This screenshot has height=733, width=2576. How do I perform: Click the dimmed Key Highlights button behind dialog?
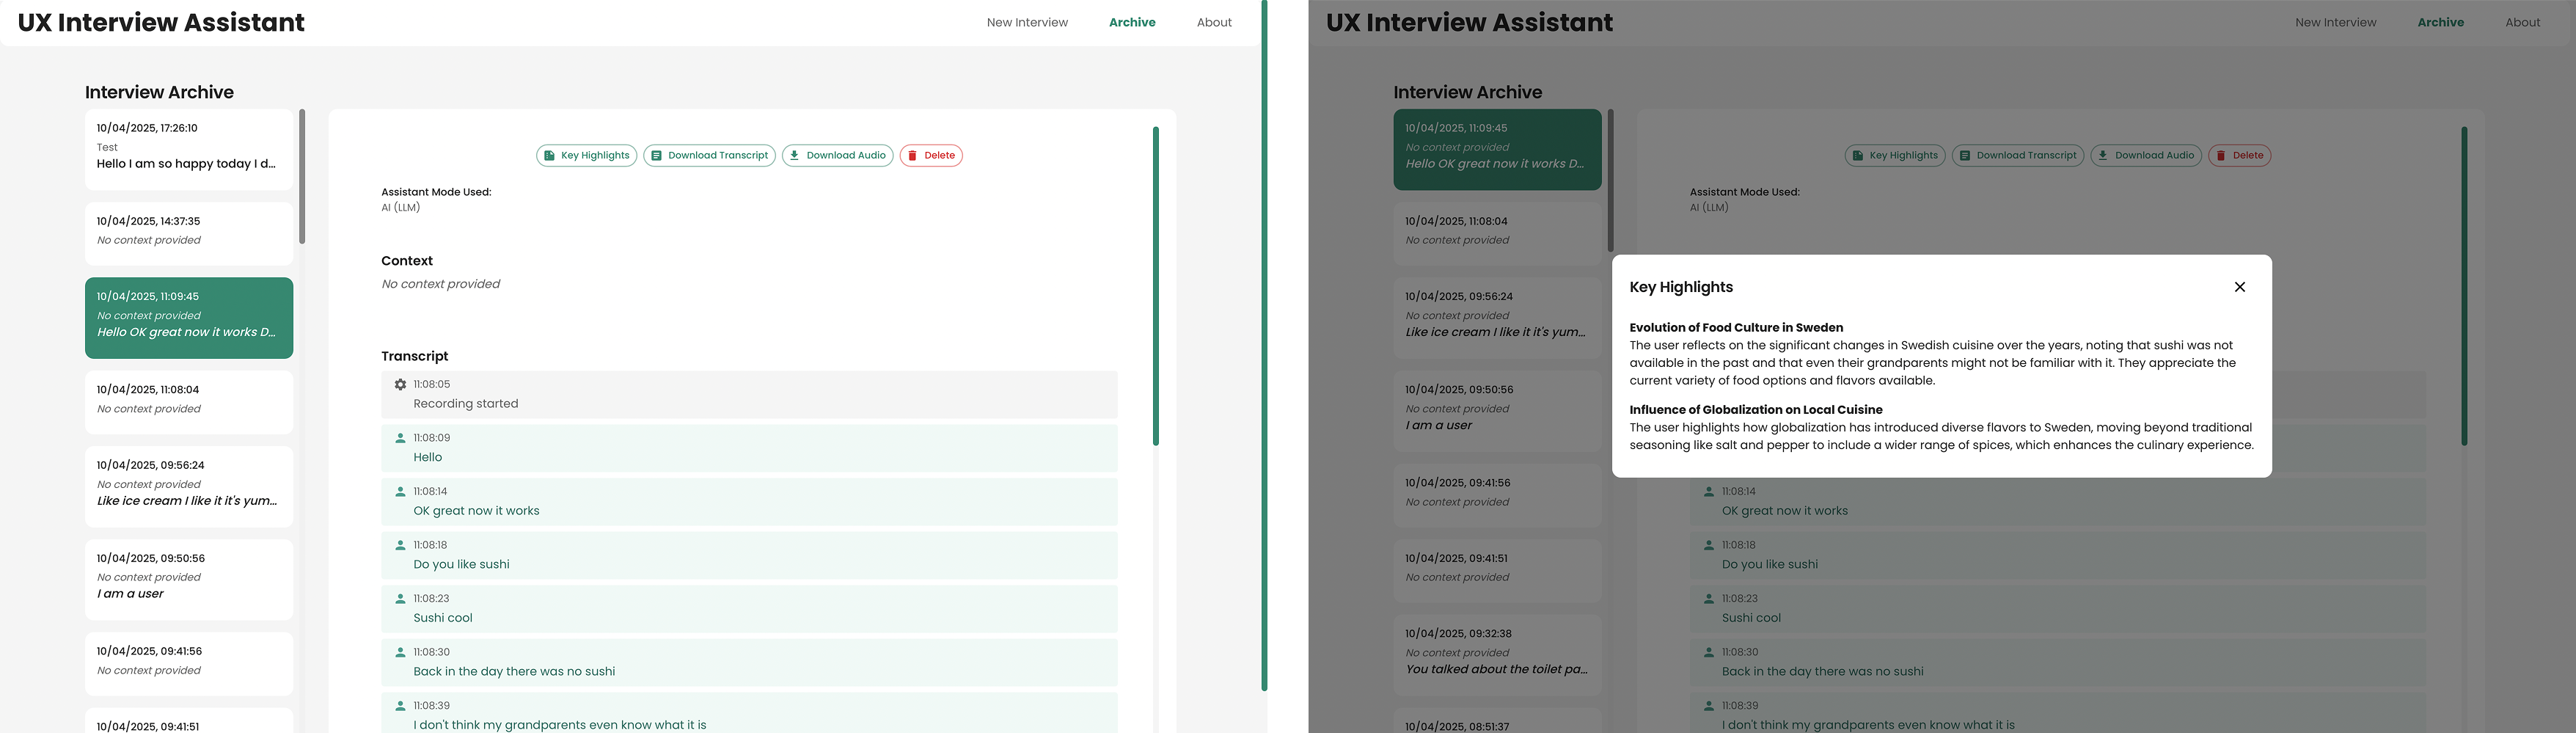coord(1895,155)
